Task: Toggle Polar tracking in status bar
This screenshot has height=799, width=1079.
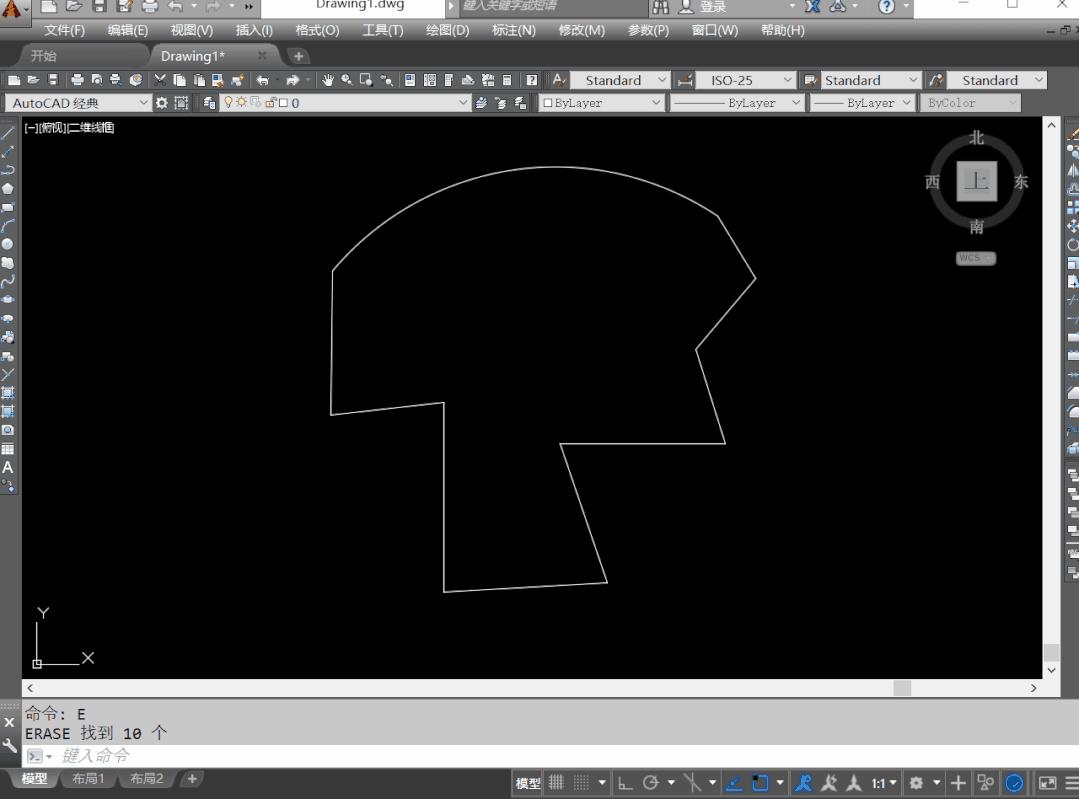Action: [x=651, y=783]
